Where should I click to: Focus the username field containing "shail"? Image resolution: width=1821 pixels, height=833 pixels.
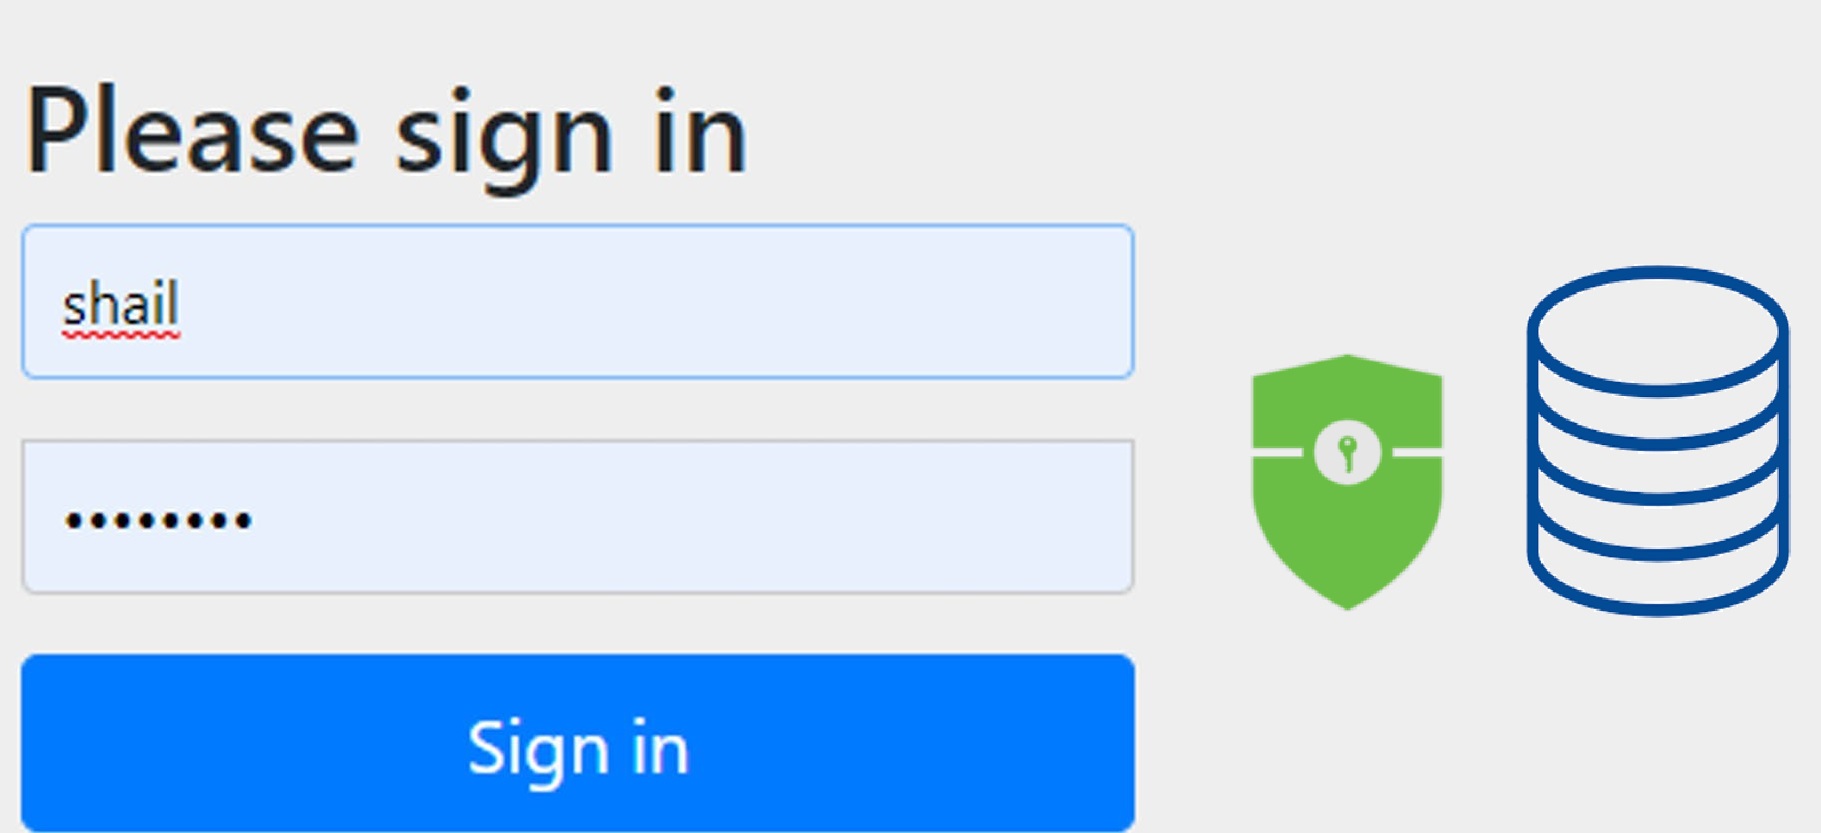(577, 302)
